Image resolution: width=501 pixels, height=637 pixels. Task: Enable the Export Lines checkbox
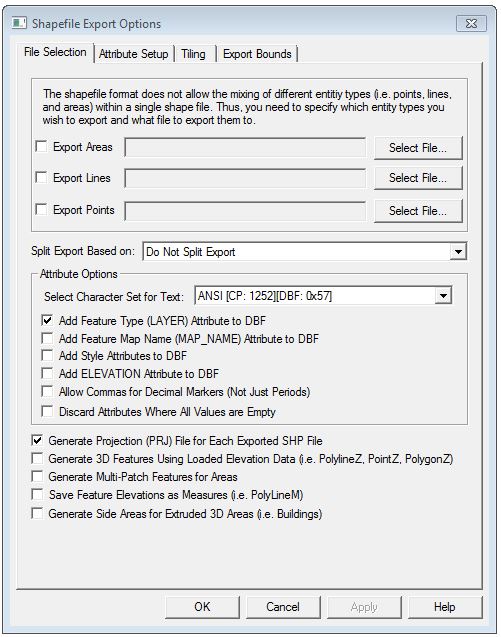pyautogui.click(x=41, y=177)
